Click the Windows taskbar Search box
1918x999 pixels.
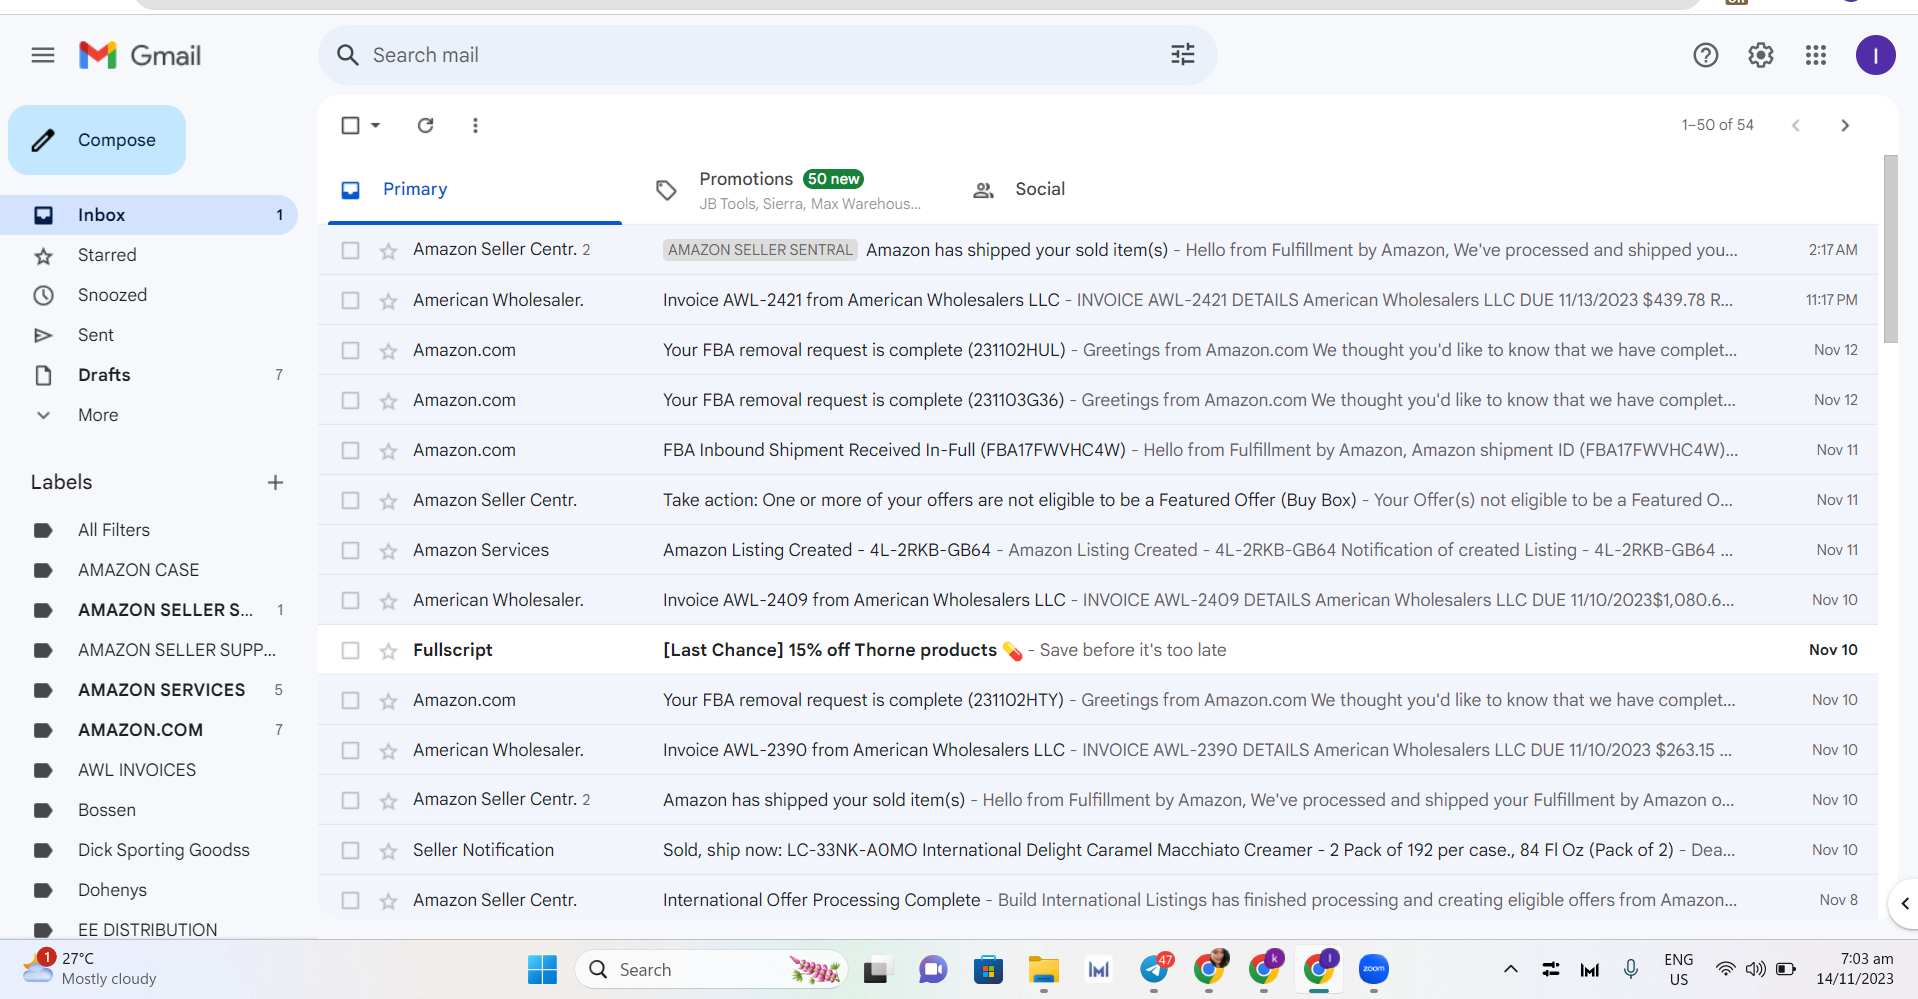711,969
